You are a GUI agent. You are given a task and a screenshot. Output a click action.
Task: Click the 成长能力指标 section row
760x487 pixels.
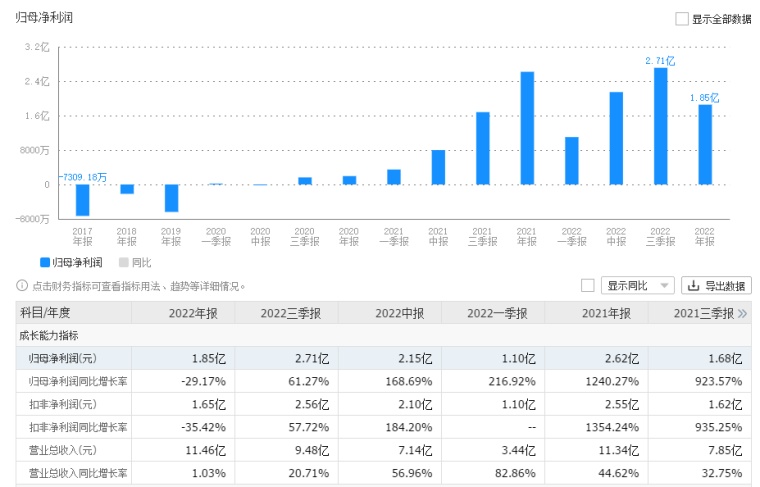tap(383, 335)
